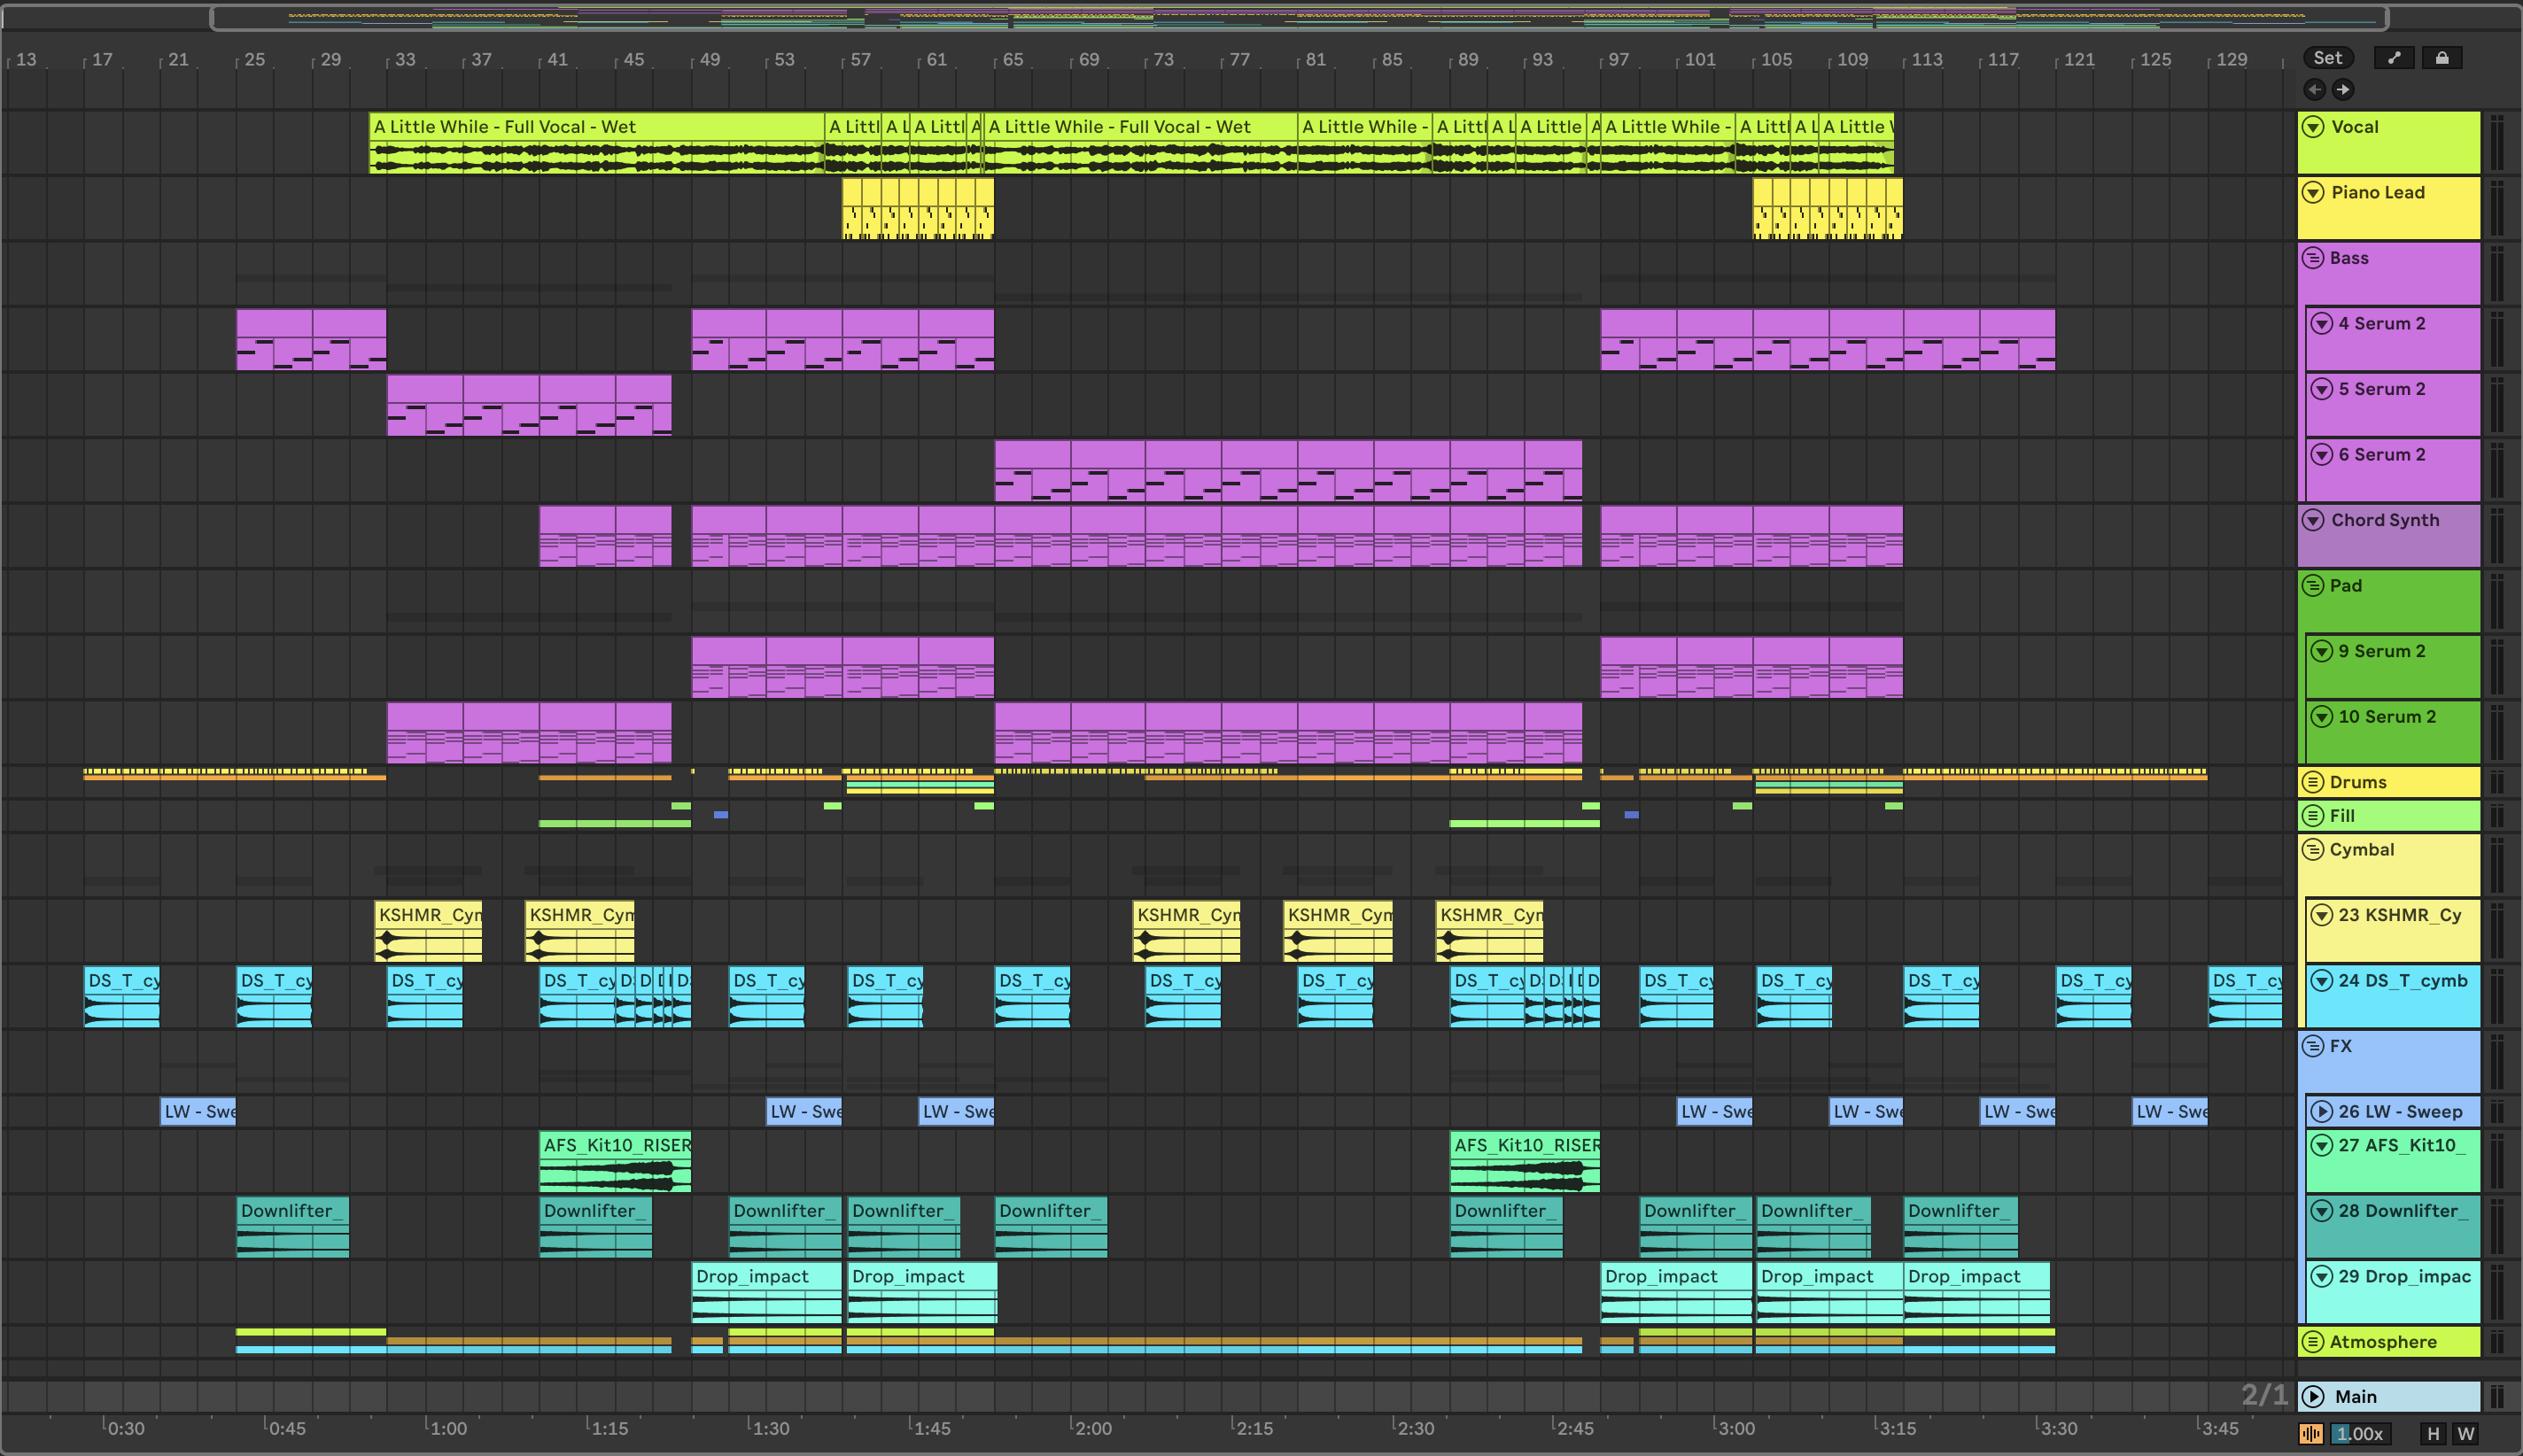Click the Bass group track icon
The height and width of the screenshot is (1456, 2523).
coord(2313,258)
